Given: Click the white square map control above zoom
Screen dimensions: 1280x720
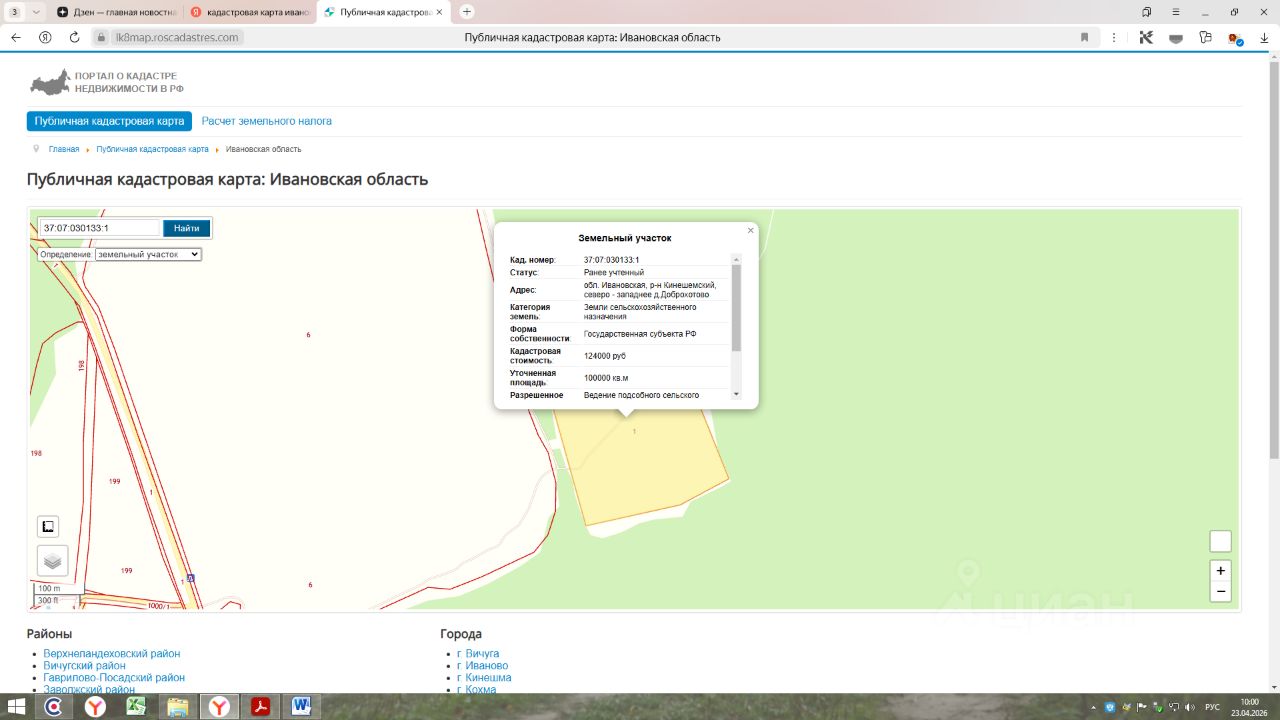Looking at the screenshot, I should 1220,541.
